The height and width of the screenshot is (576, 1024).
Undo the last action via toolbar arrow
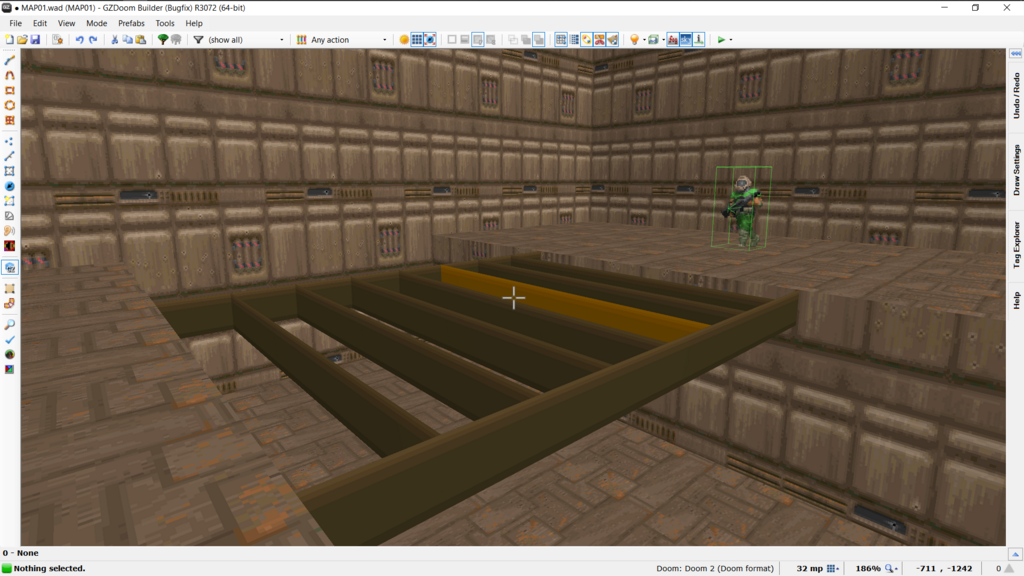click(80, 40)
